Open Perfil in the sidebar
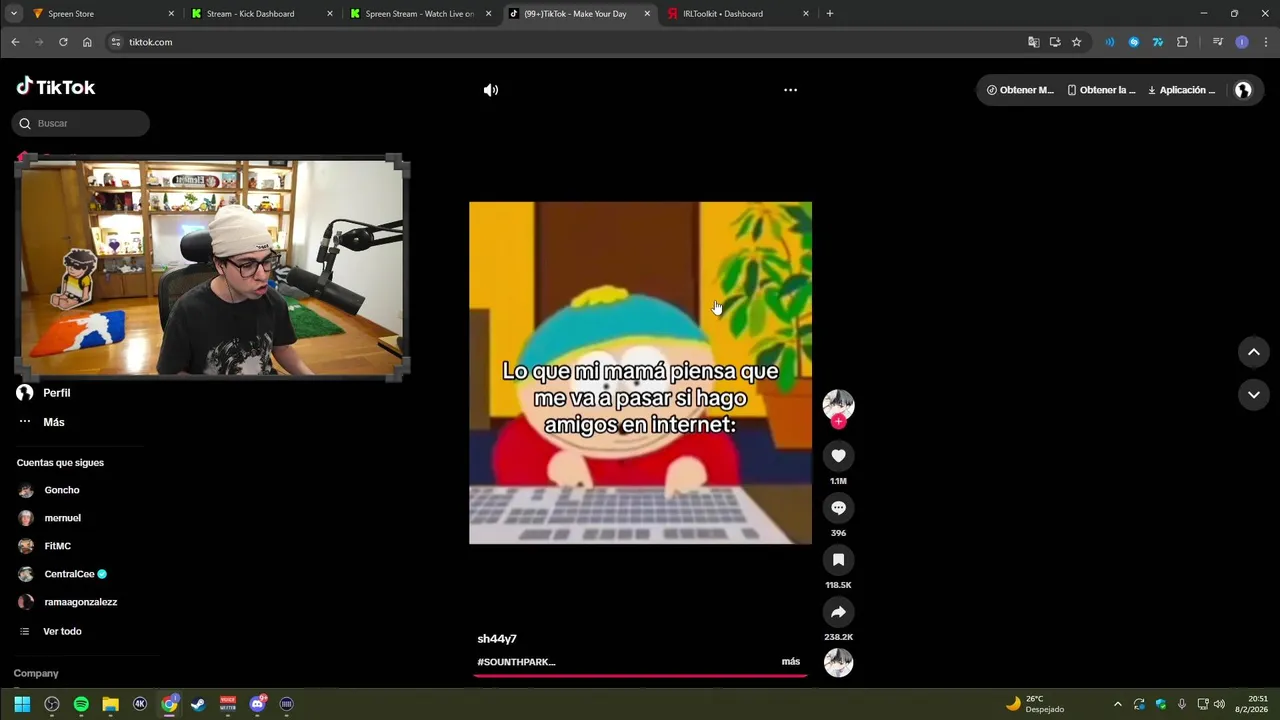The width and height of the screenshot is (1280, 720). coord(44,393)
